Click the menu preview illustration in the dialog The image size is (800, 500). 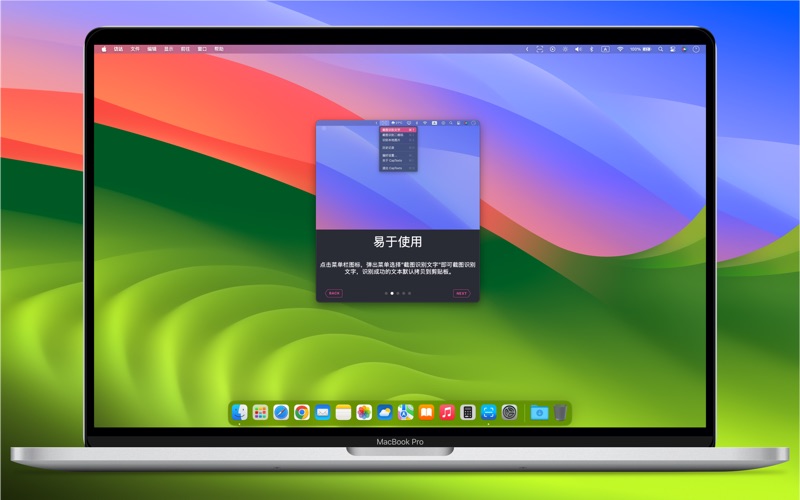398,175
